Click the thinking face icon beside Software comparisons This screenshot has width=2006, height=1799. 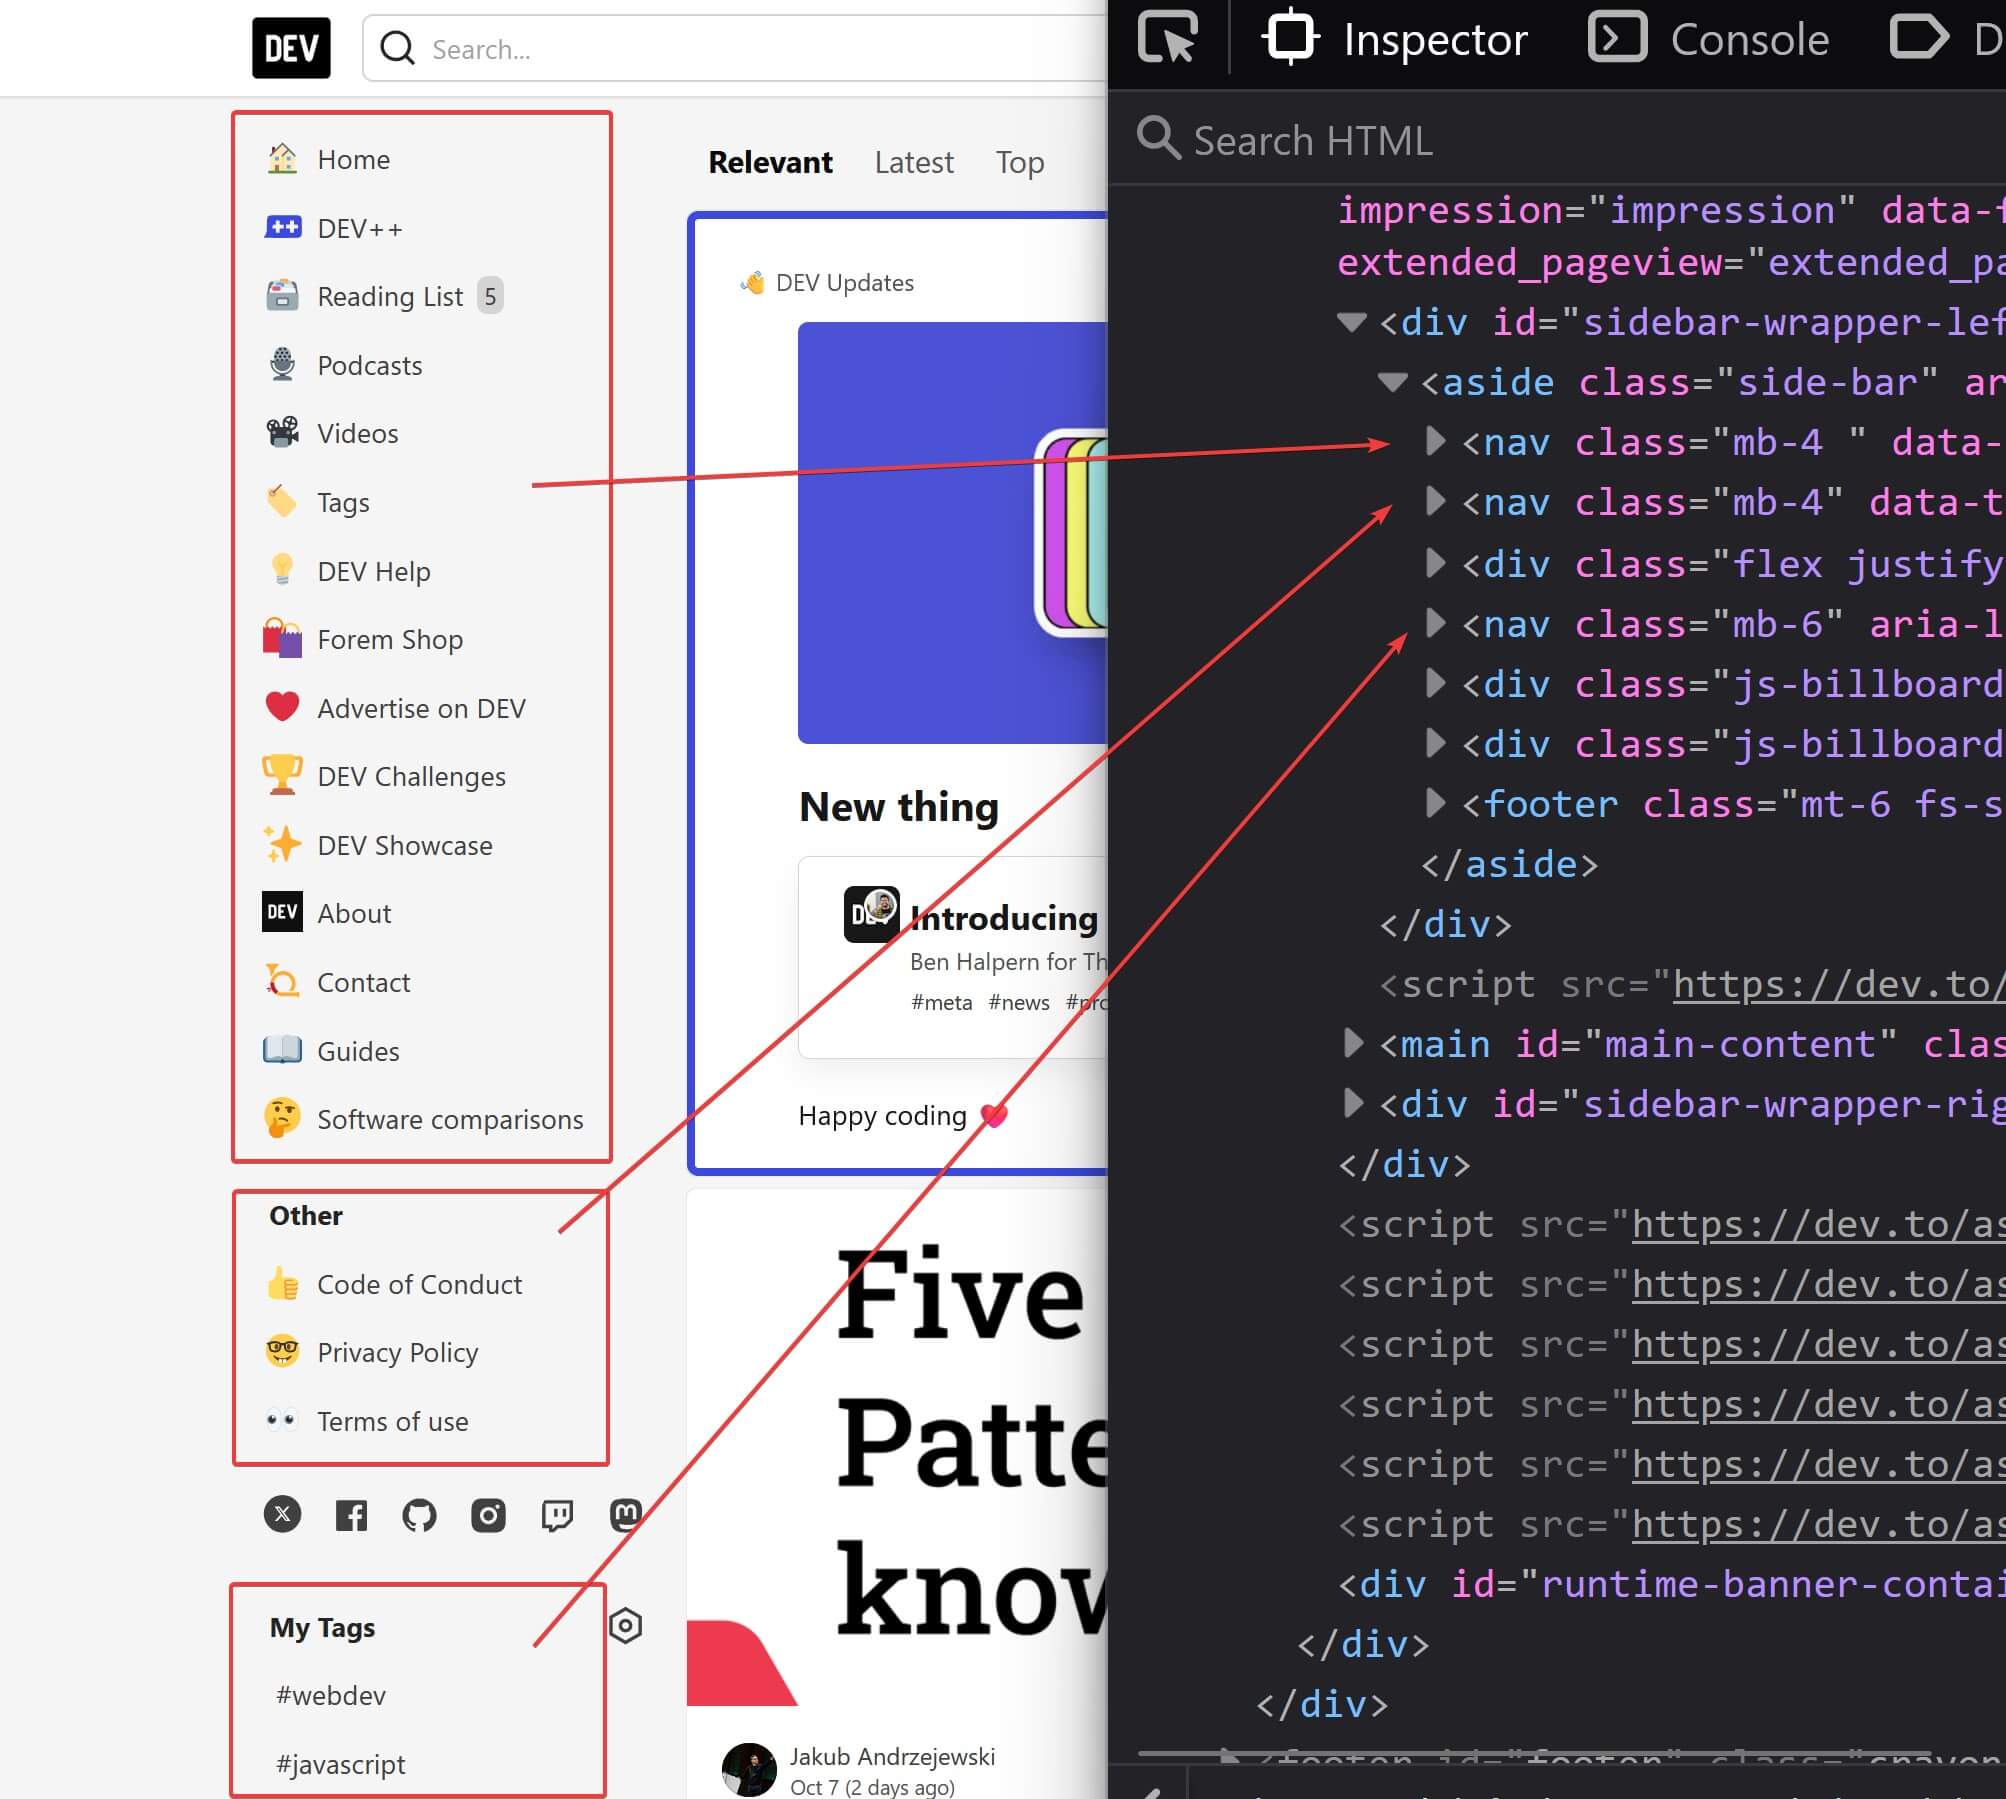282,1118
